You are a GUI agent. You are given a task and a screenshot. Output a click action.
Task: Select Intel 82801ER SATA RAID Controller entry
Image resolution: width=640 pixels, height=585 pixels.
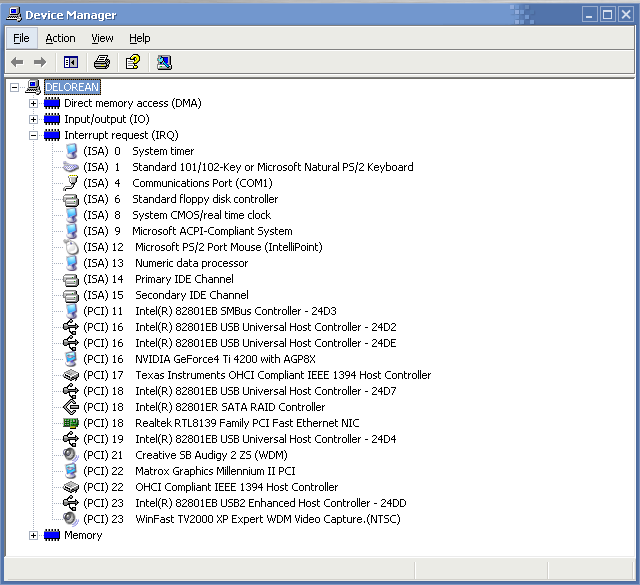(x=204, y=407)
